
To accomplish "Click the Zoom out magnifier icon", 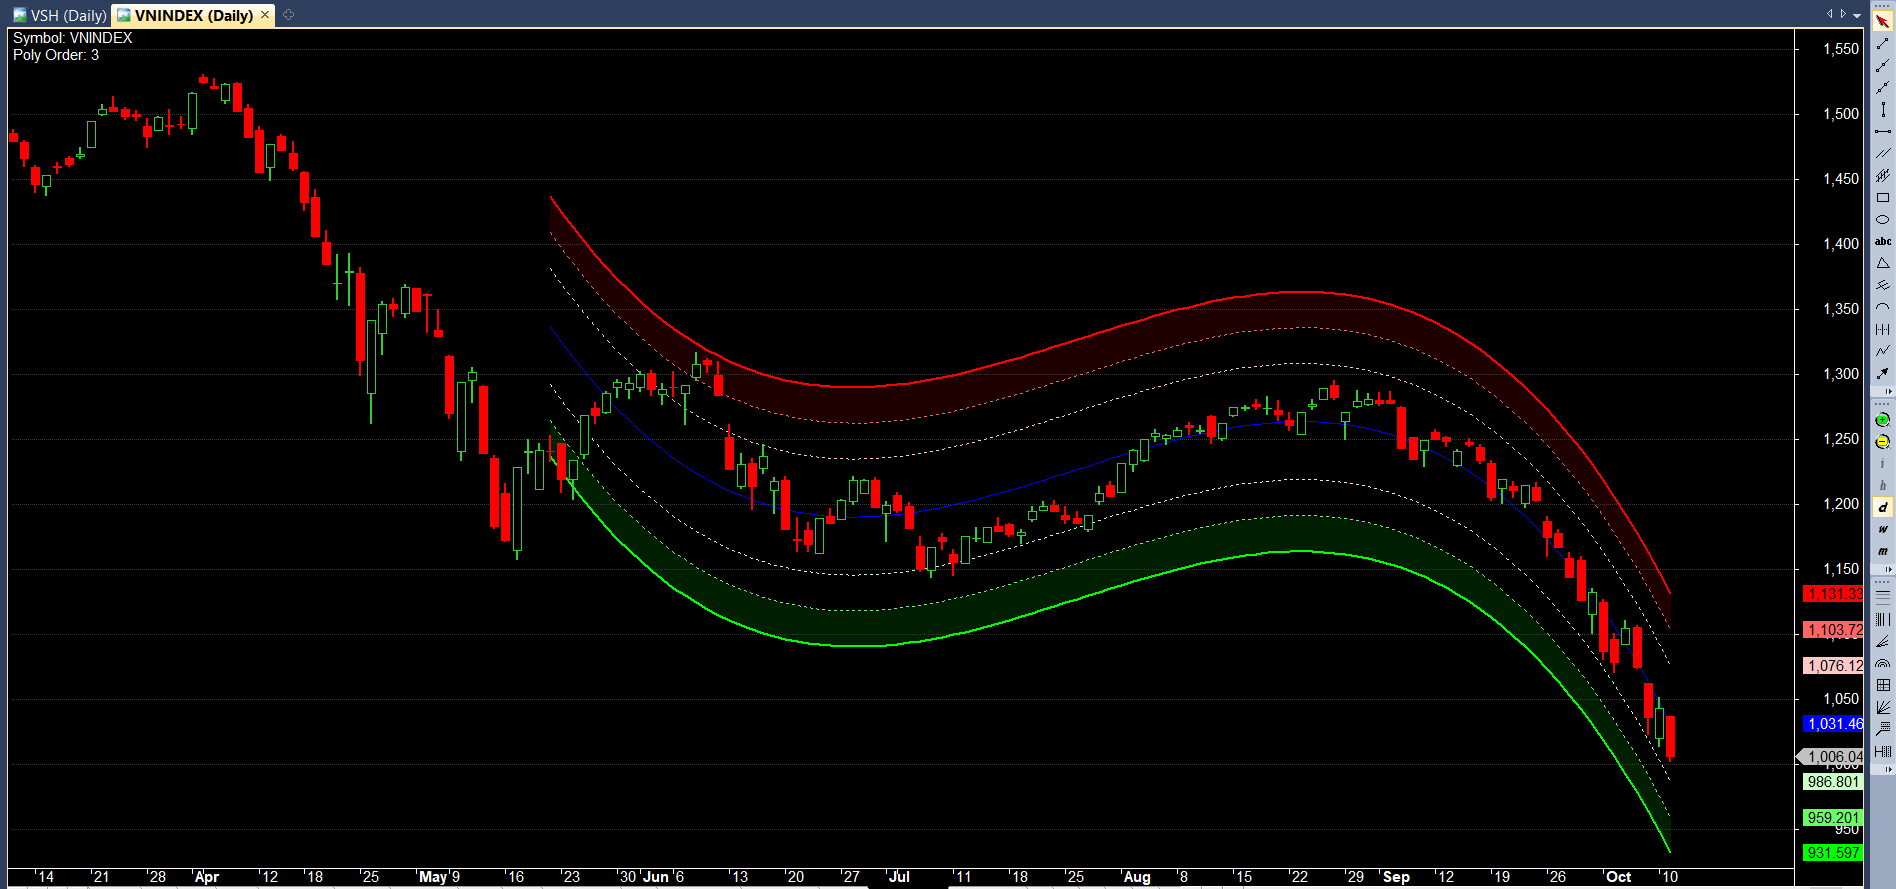I will (x=1882, y=442).
